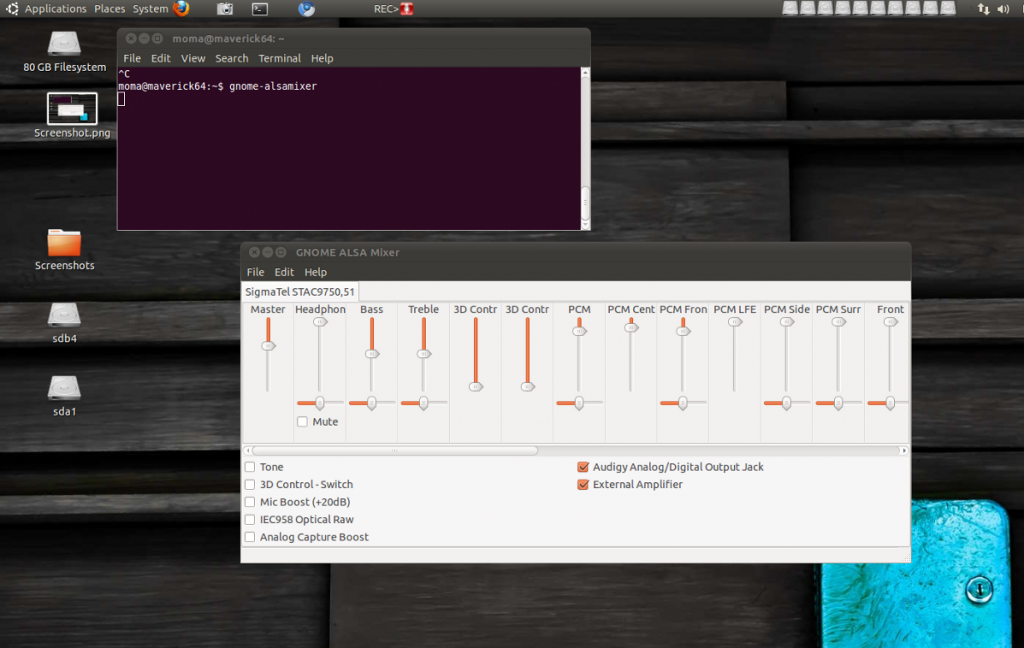Click the Headphone horizontal balance slider handle
Screen dimensions: 1024x648
(x=319, y=403)
